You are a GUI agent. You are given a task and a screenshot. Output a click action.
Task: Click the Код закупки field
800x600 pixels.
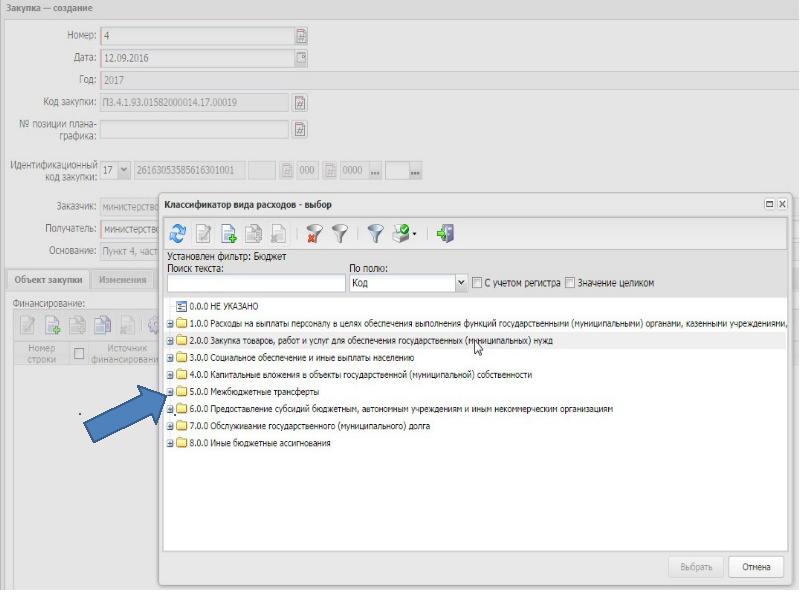194,103
